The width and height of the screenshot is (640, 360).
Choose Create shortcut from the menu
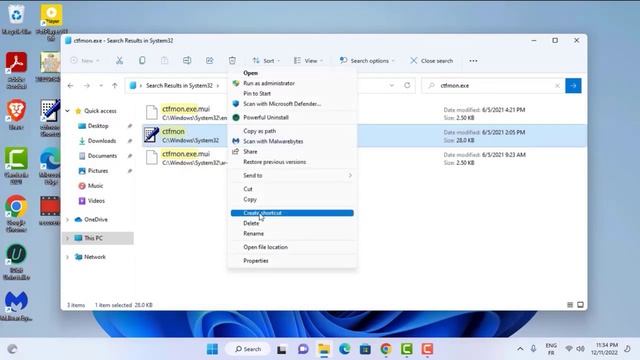292,213
